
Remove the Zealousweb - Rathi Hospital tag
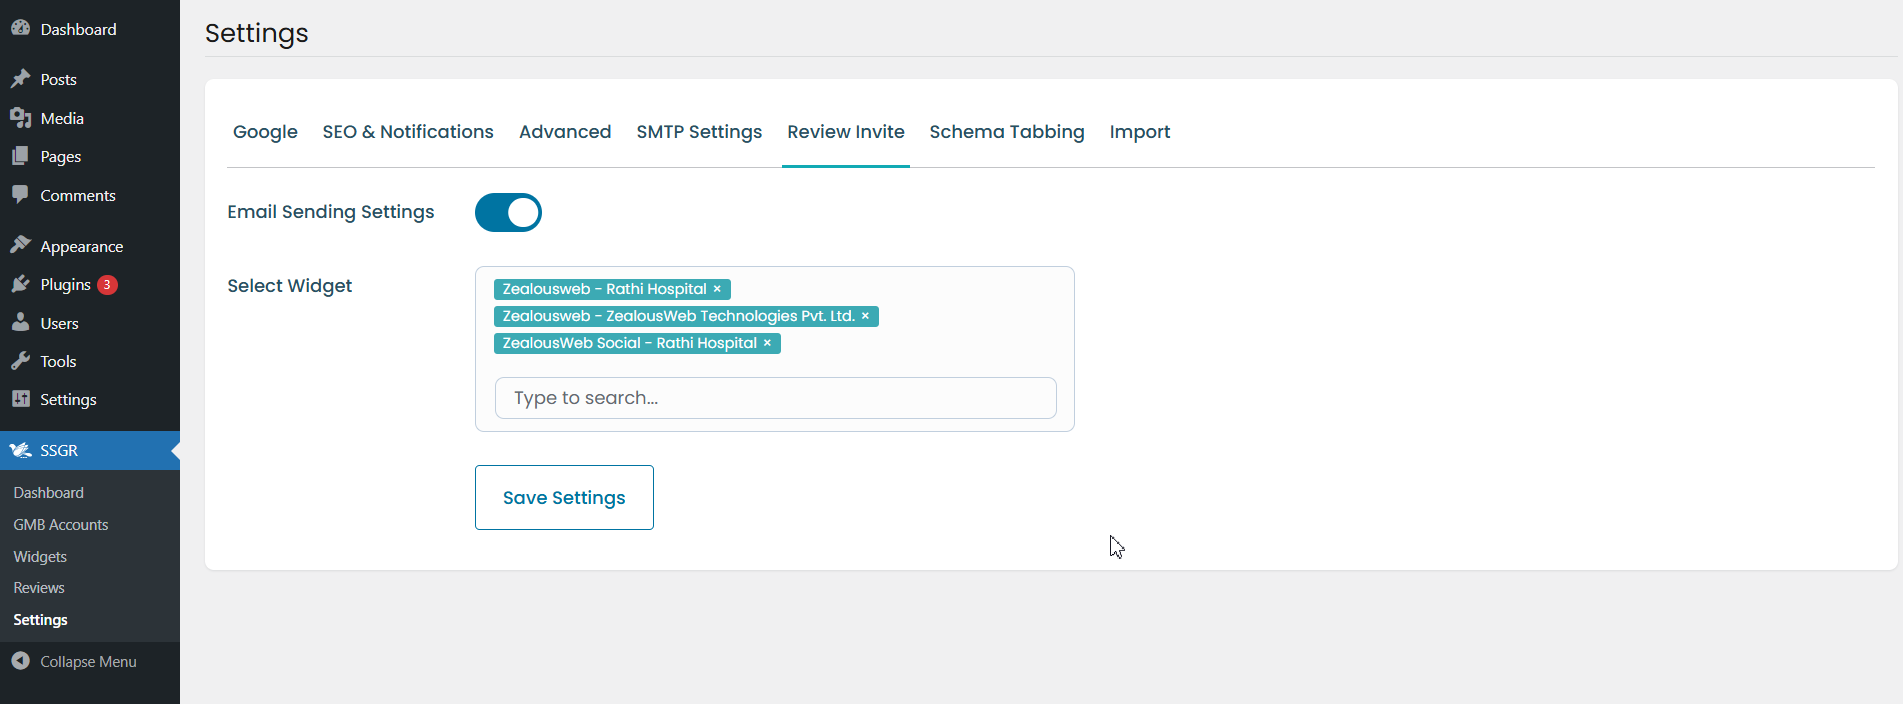717,289
